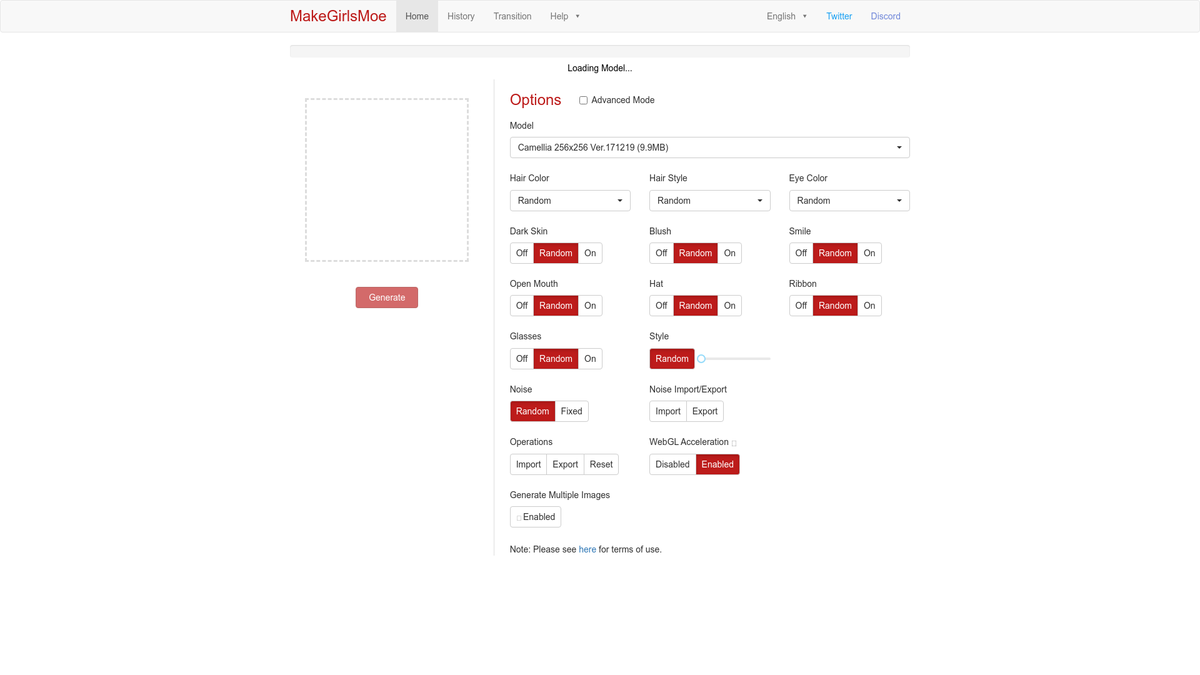Turn Glasses On
Viewport: 1200px width, 675px height.
(590, 359)
